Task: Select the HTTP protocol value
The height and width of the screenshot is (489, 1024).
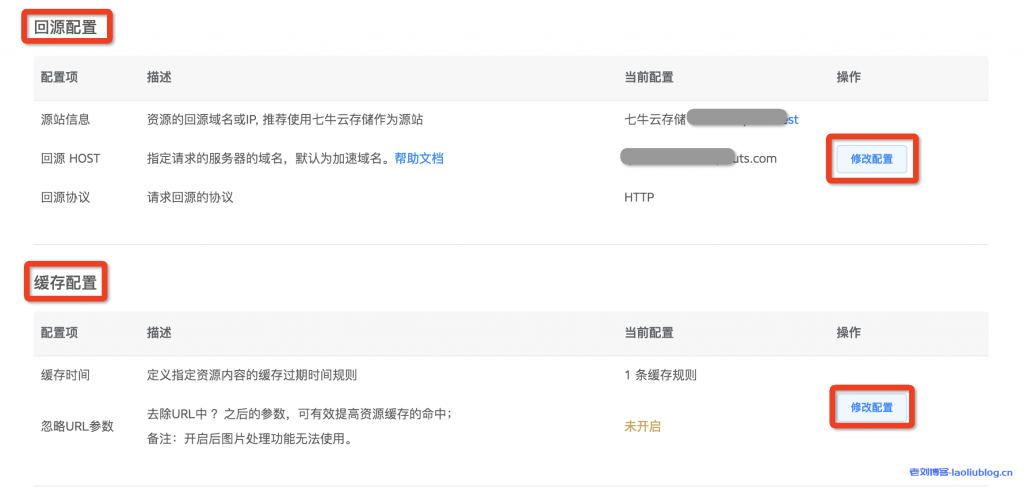Action: (x=639, y=197)
